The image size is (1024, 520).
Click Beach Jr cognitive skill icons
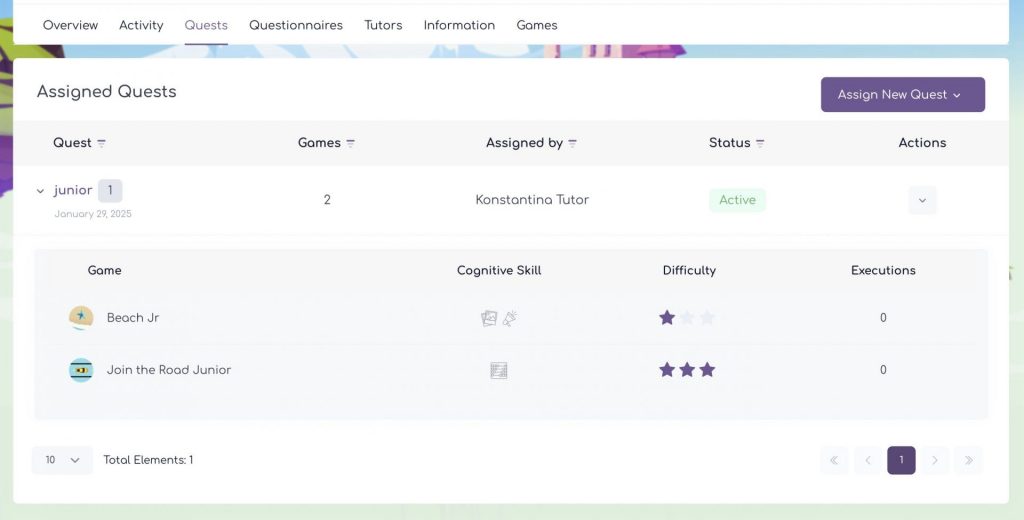(499, 318)
